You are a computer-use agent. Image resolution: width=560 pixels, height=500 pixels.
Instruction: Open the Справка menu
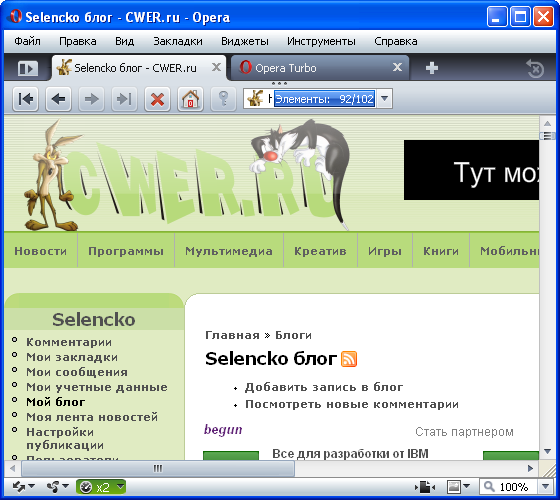tap(396, 41)
